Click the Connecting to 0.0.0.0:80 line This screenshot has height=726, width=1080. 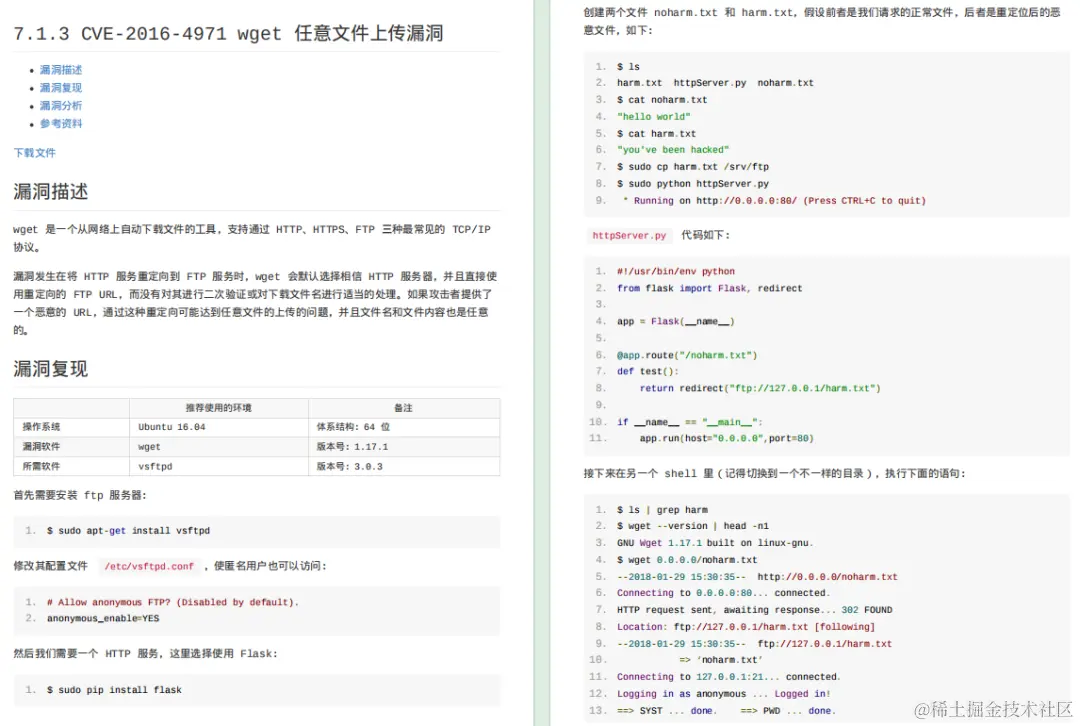(723, 592)
